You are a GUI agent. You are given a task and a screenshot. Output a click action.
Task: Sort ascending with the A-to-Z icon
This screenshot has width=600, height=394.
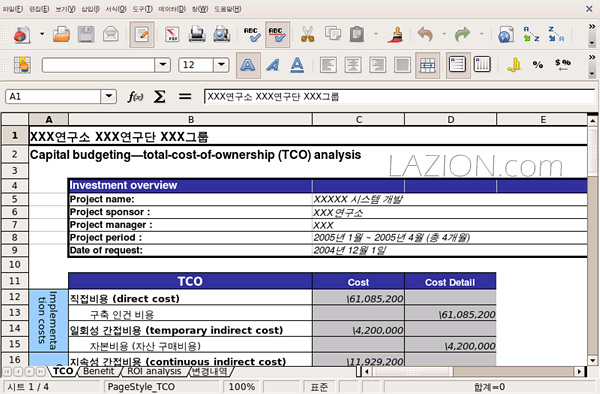pos(531,34)
